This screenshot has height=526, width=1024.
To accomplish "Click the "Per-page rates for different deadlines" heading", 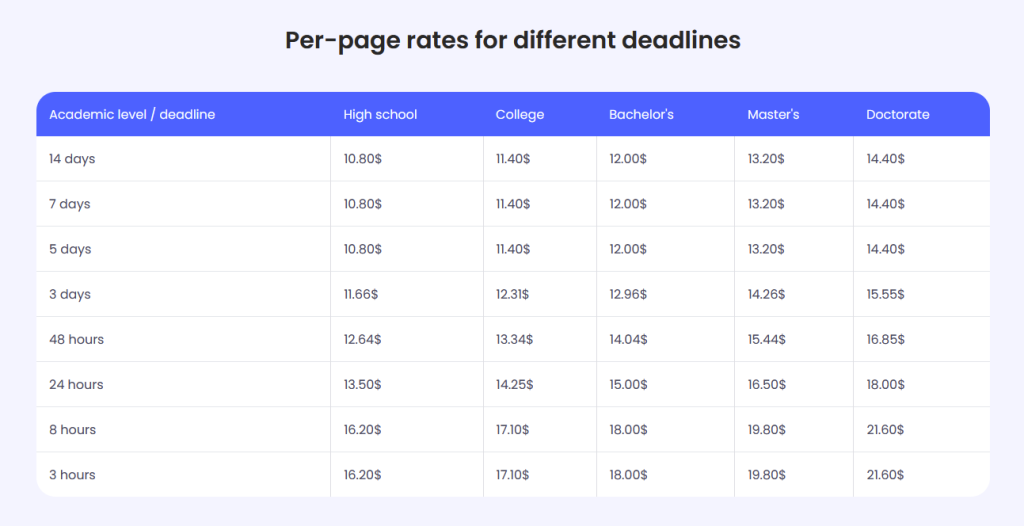I will [x=512, y=40].
